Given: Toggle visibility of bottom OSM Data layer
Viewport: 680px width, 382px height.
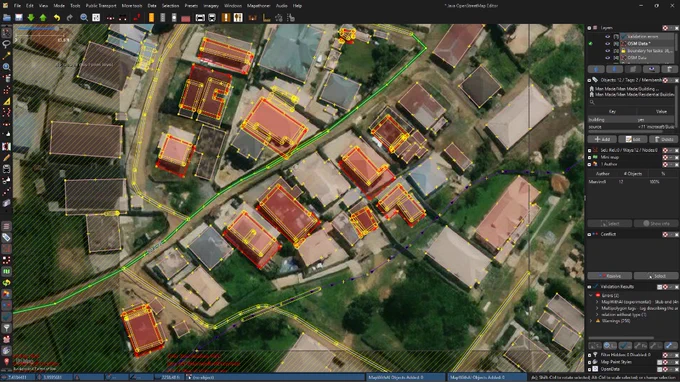Looking at the screenshot, I should tap(608, 58).
